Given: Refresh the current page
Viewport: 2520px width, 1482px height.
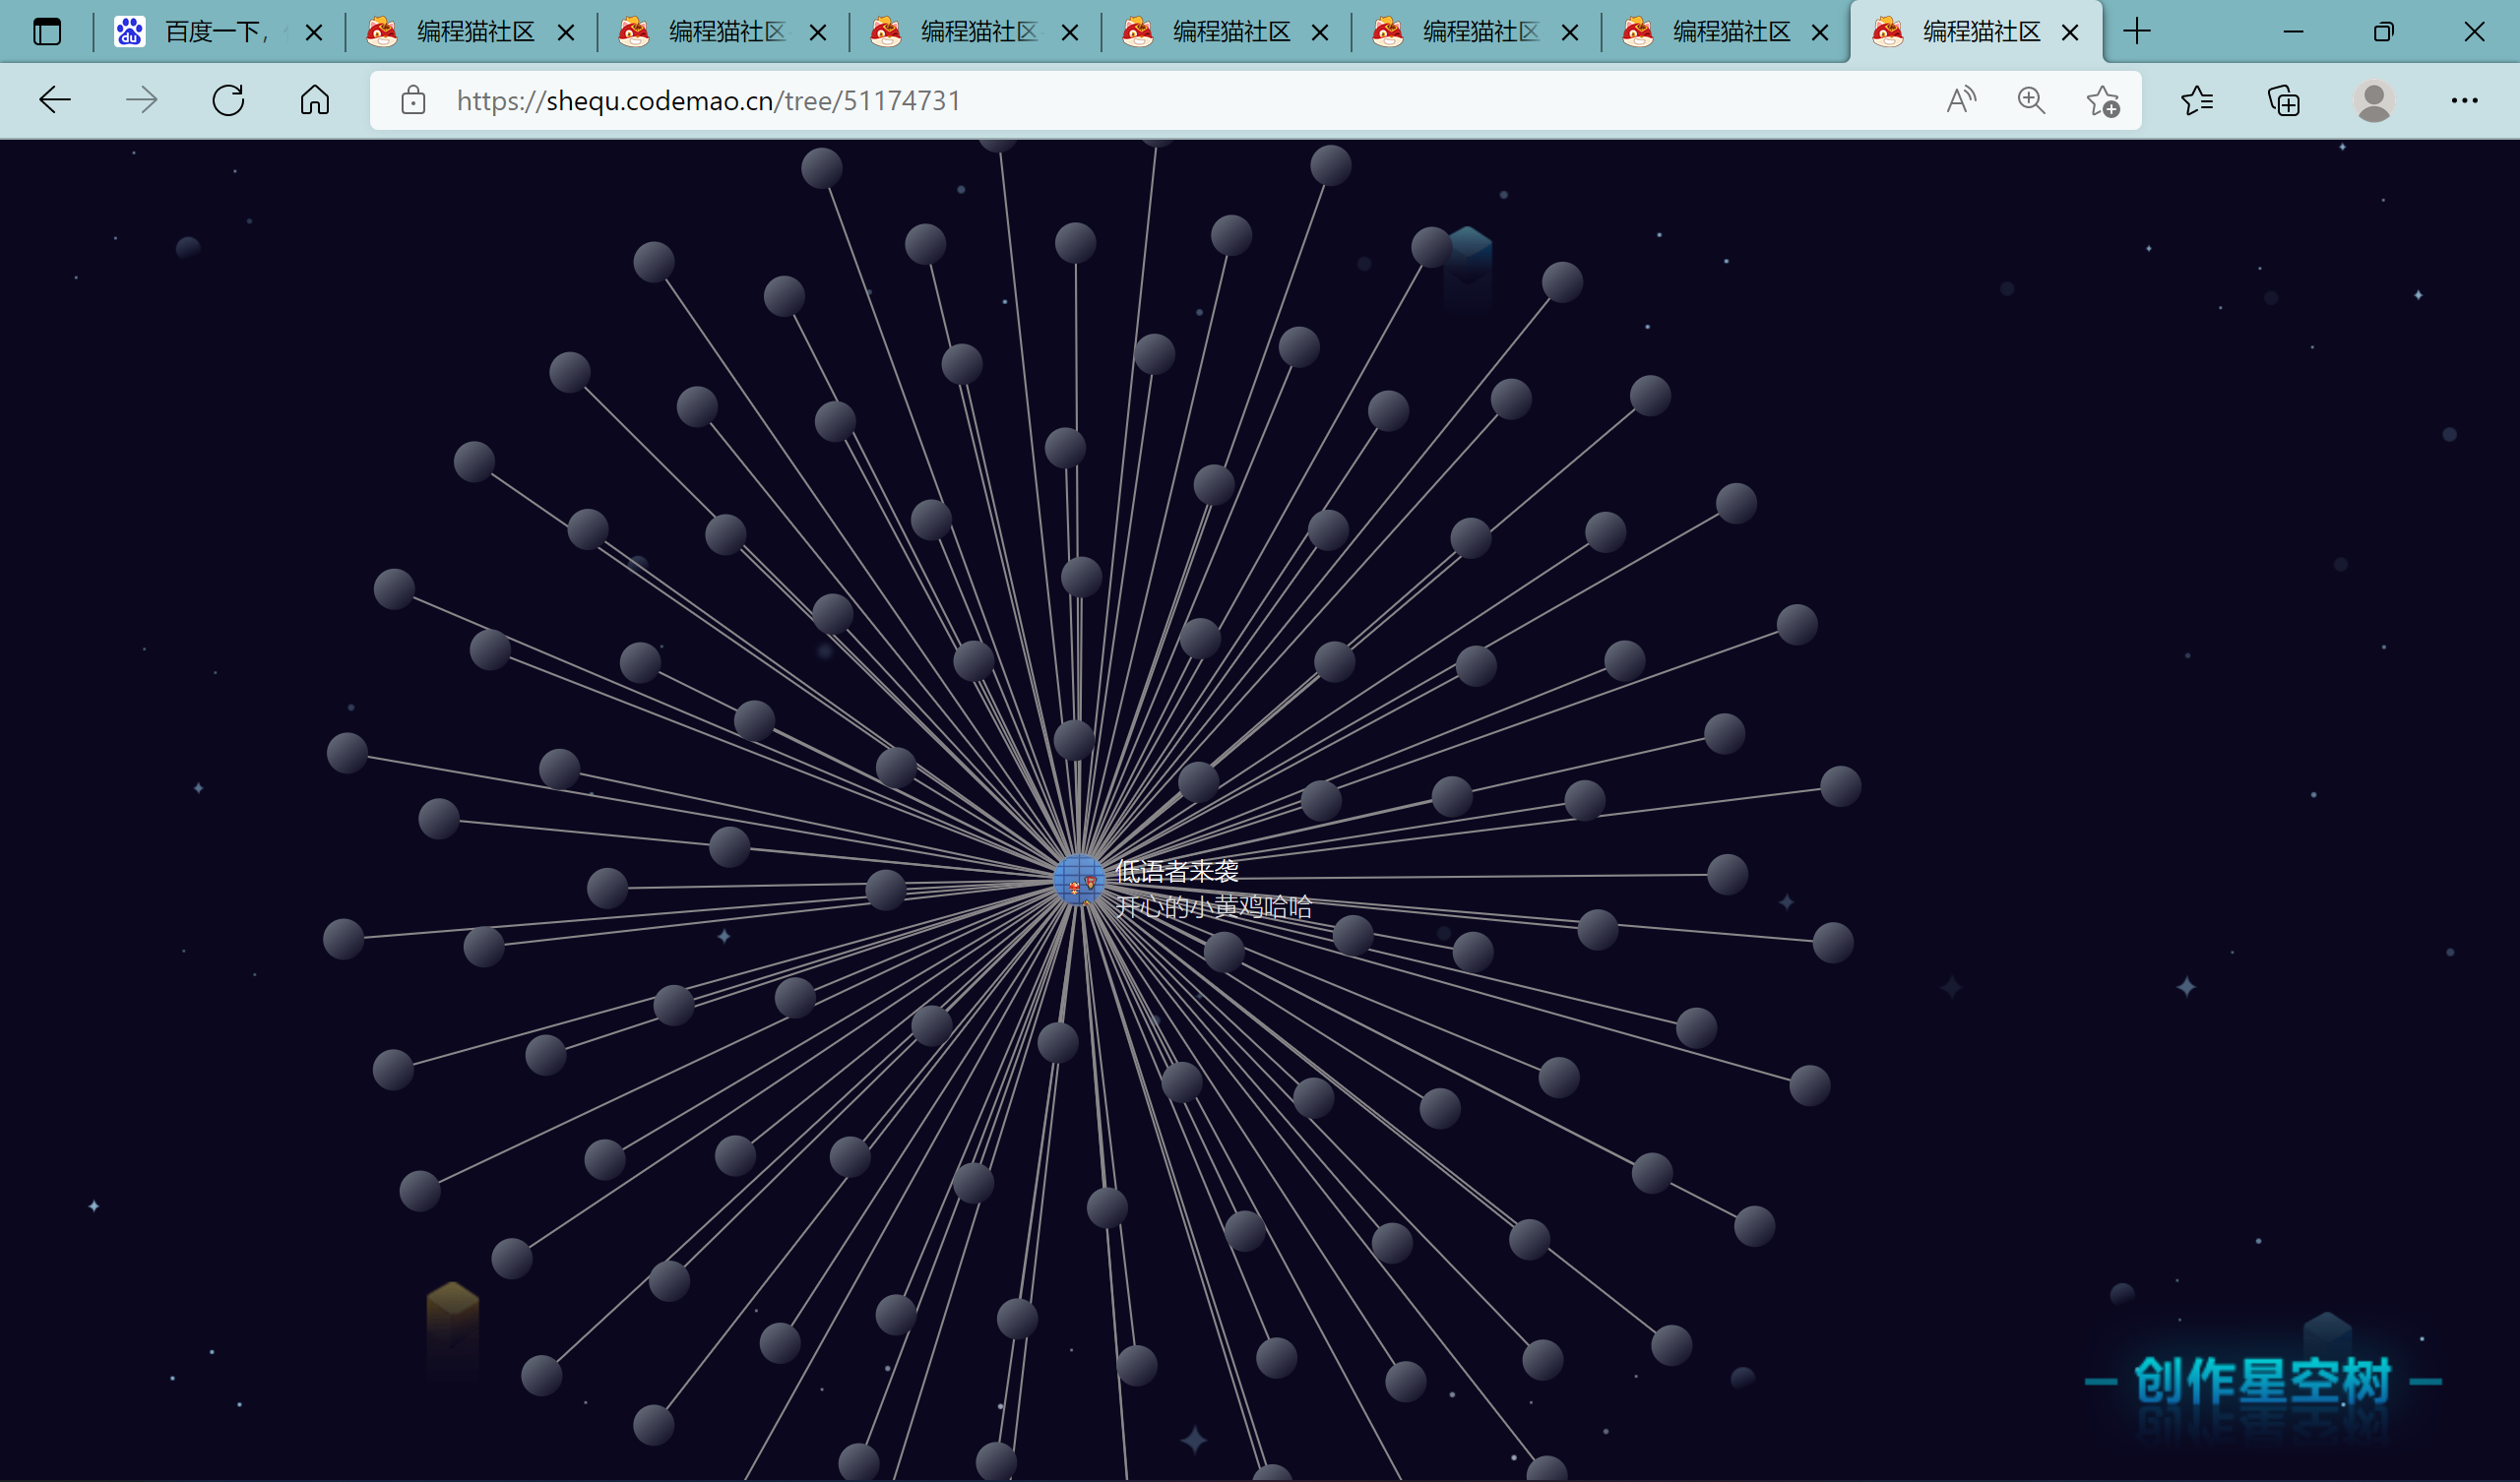Looking at the screenshot, I should point(228,100).
